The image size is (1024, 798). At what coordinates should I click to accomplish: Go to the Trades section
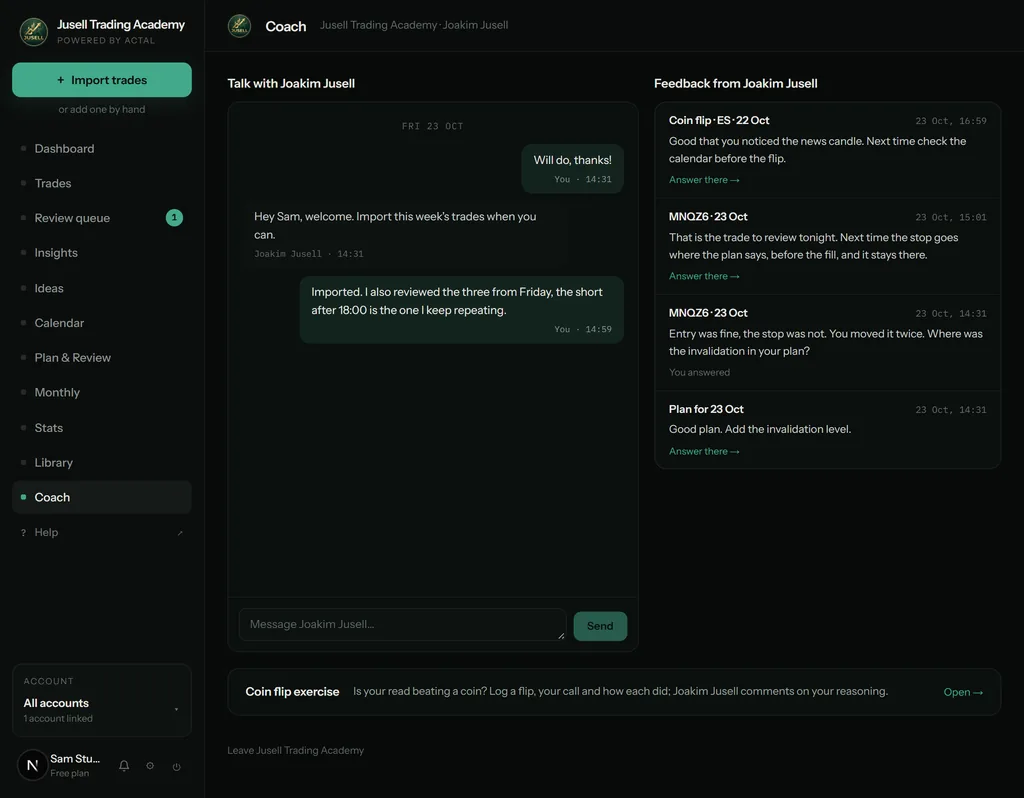pos(102,184)
